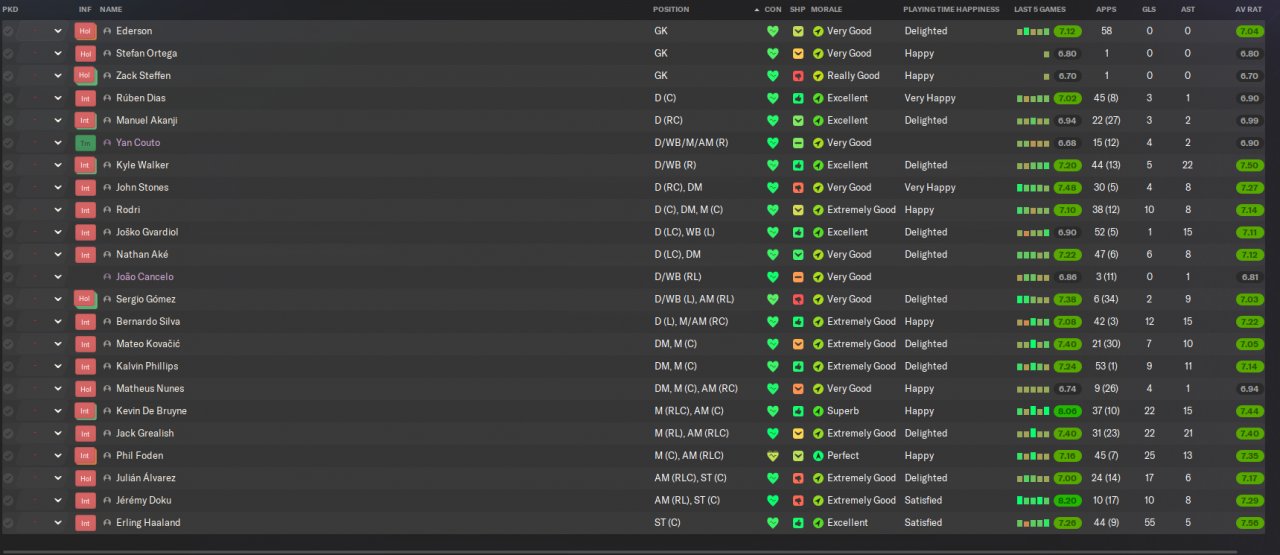This screenshot has height=555, width=1280.
Task: Click Kevin De Bruyne's condition heart icon
Action: [772, 411]
